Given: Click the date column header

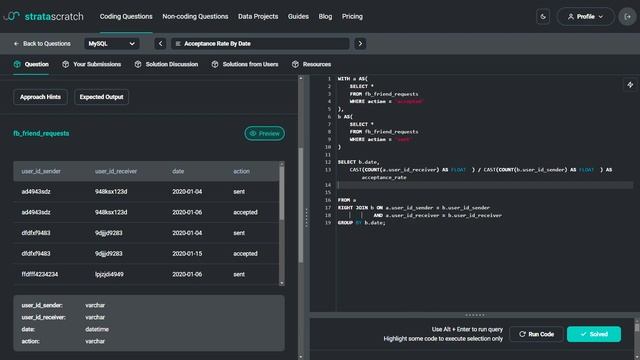Looking at the screenshot, I should tap(178, 171).
